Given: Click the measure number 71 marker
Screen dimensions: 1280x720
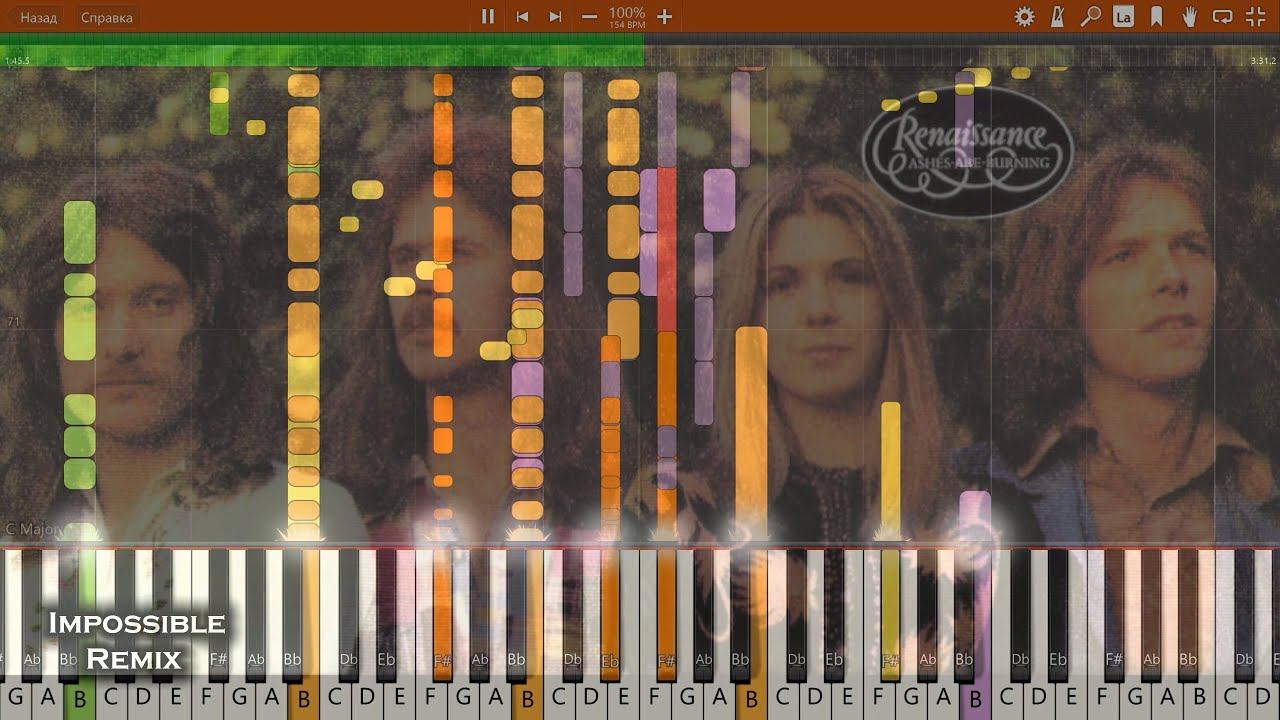Looking at the screenshot, I should point(13,322).
